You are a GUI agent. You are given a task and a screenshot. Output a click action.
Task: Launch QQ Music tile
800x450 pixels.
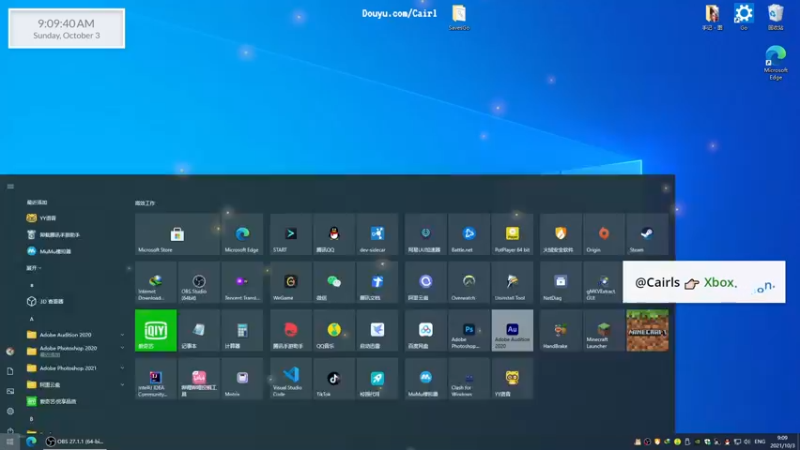tap(334, 330)
